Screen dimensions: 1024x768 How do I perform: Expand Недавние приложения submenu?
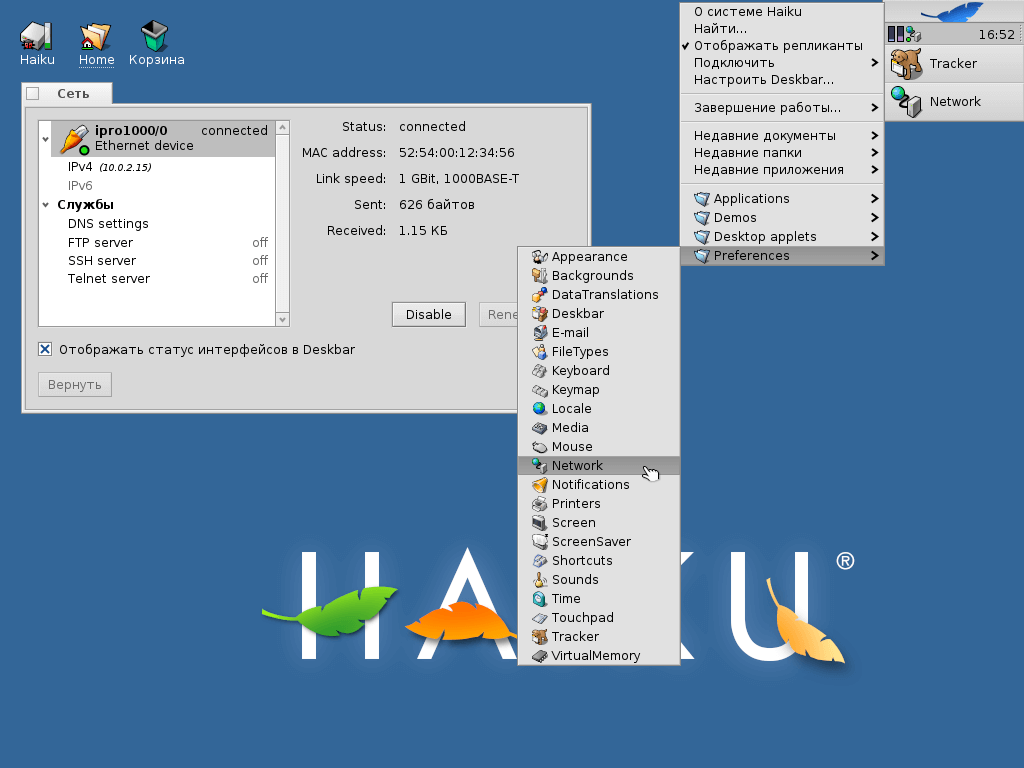(782, 170)
